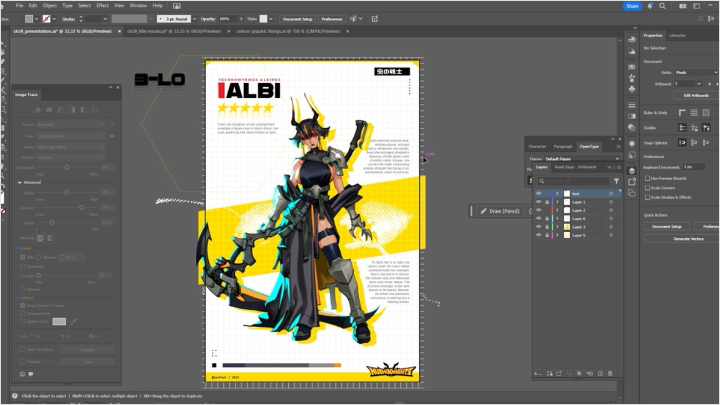Click the show guides icon

682,128
